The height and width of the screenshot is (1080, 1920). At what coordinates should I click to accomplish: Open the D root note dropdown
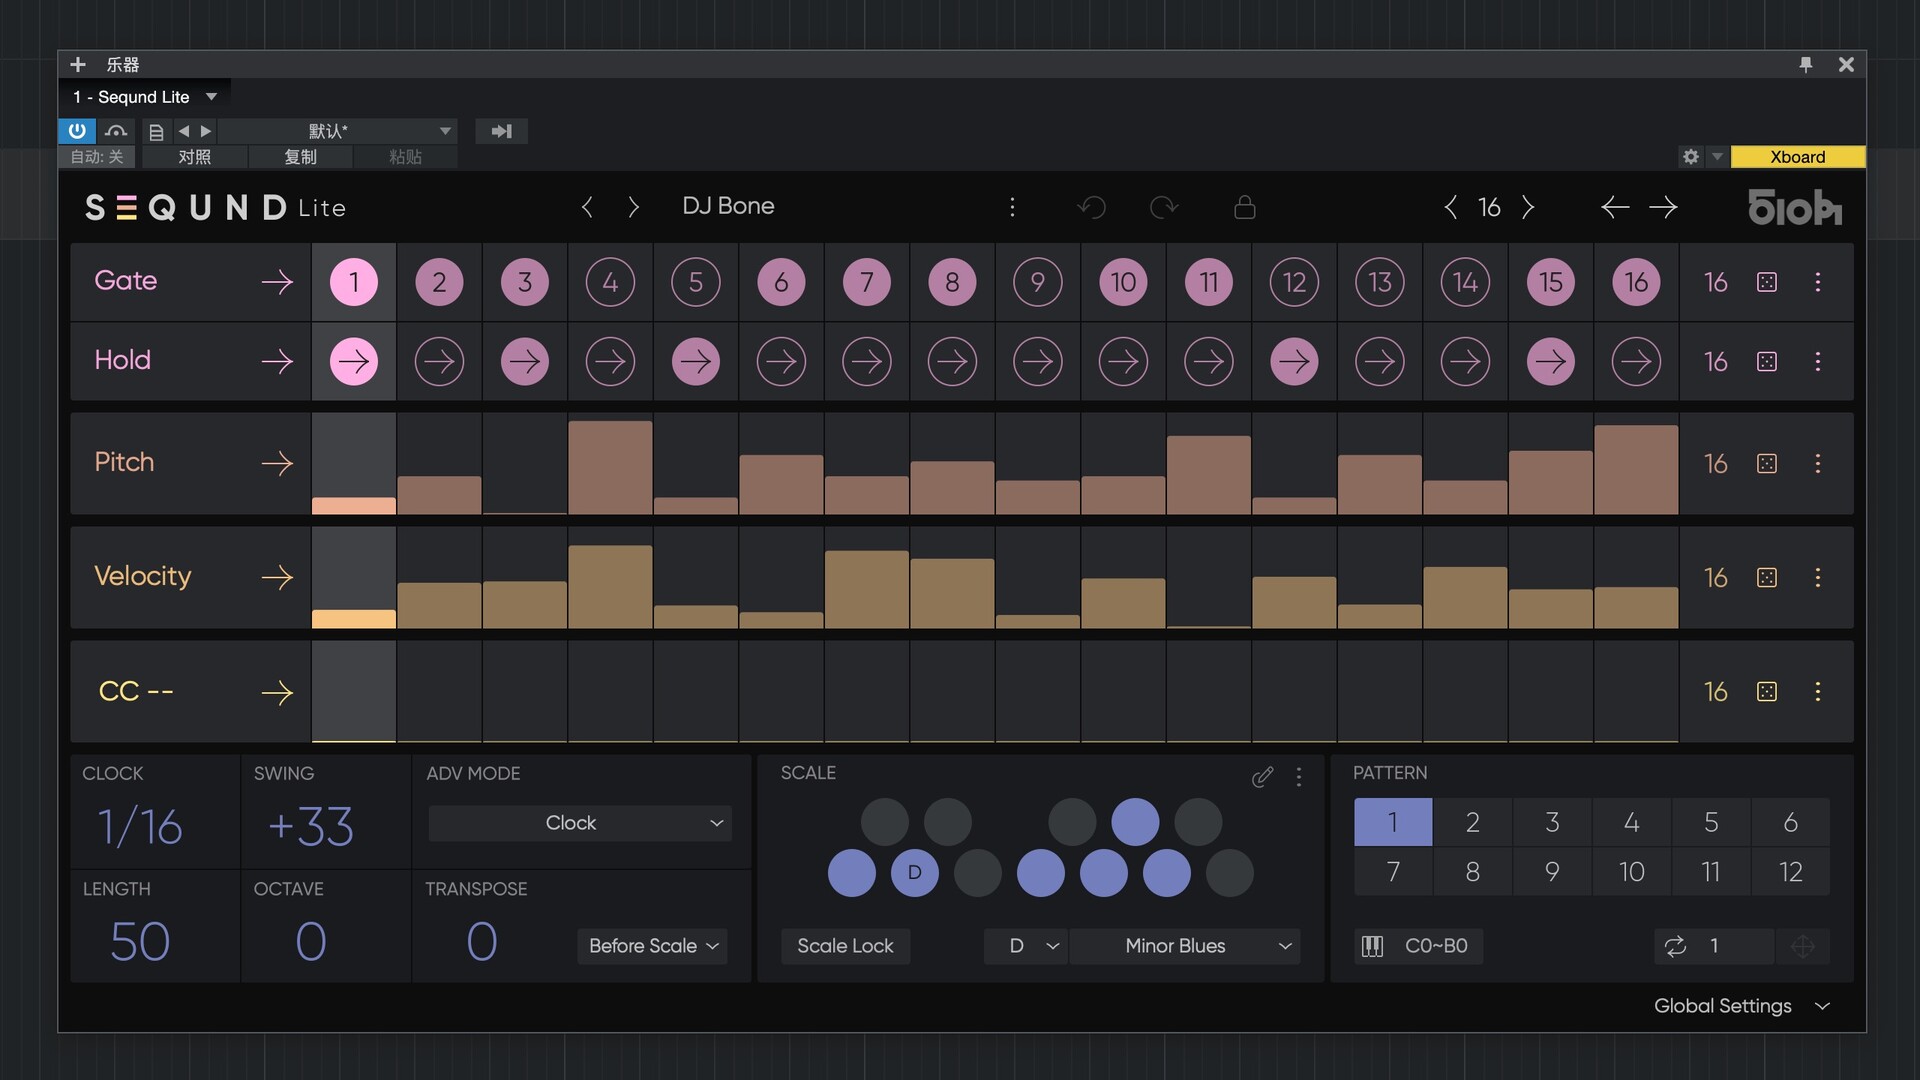[1026, 946]
